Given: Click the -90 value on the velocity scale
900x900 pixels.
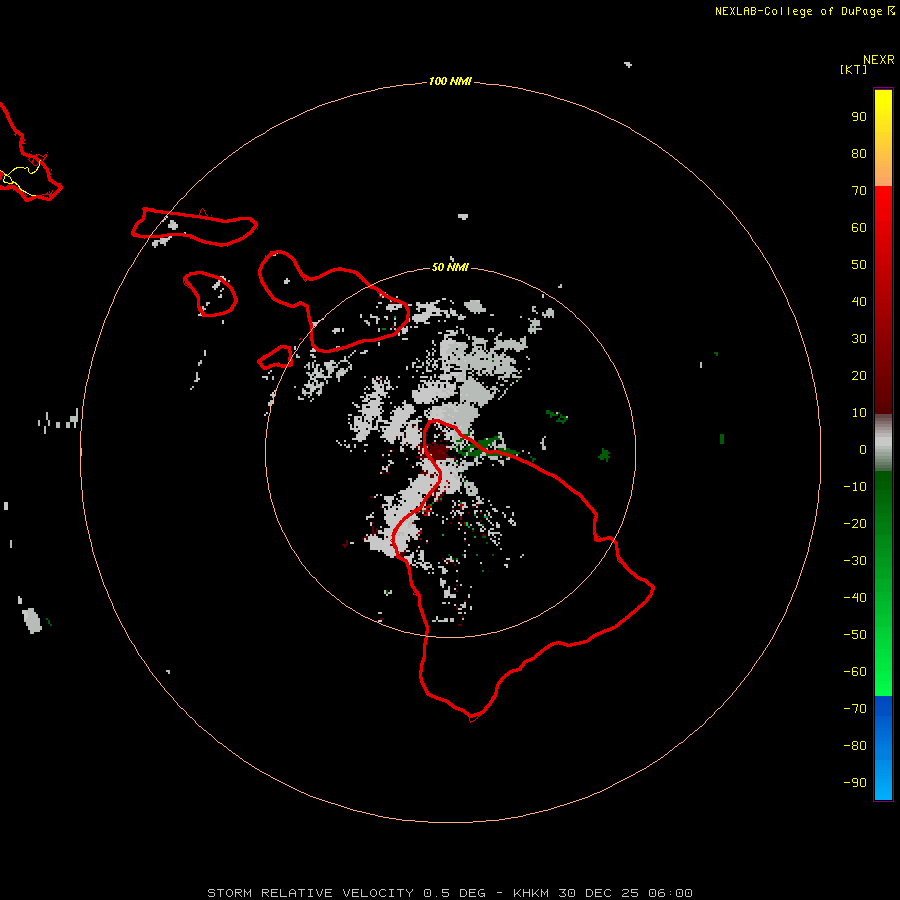Looking at the screenshot, I should (x=855, y=783).
